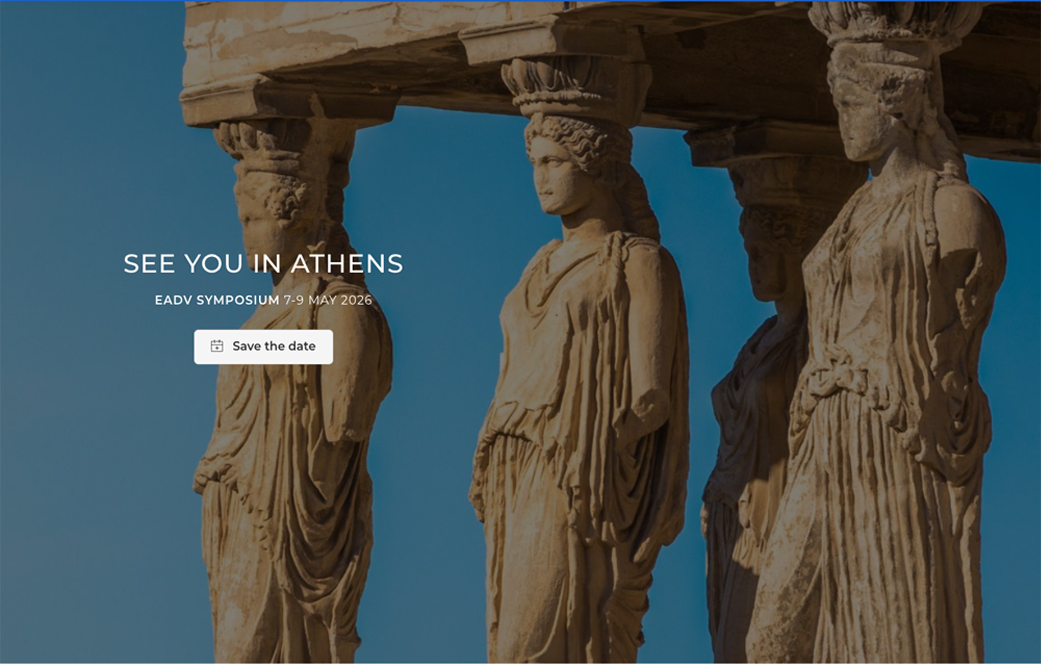Image resolution: width=1041 pixels, height=667 pixels.
Task: Click the EADV SYMPOSIUM label
Action: (x=217, y=300)
